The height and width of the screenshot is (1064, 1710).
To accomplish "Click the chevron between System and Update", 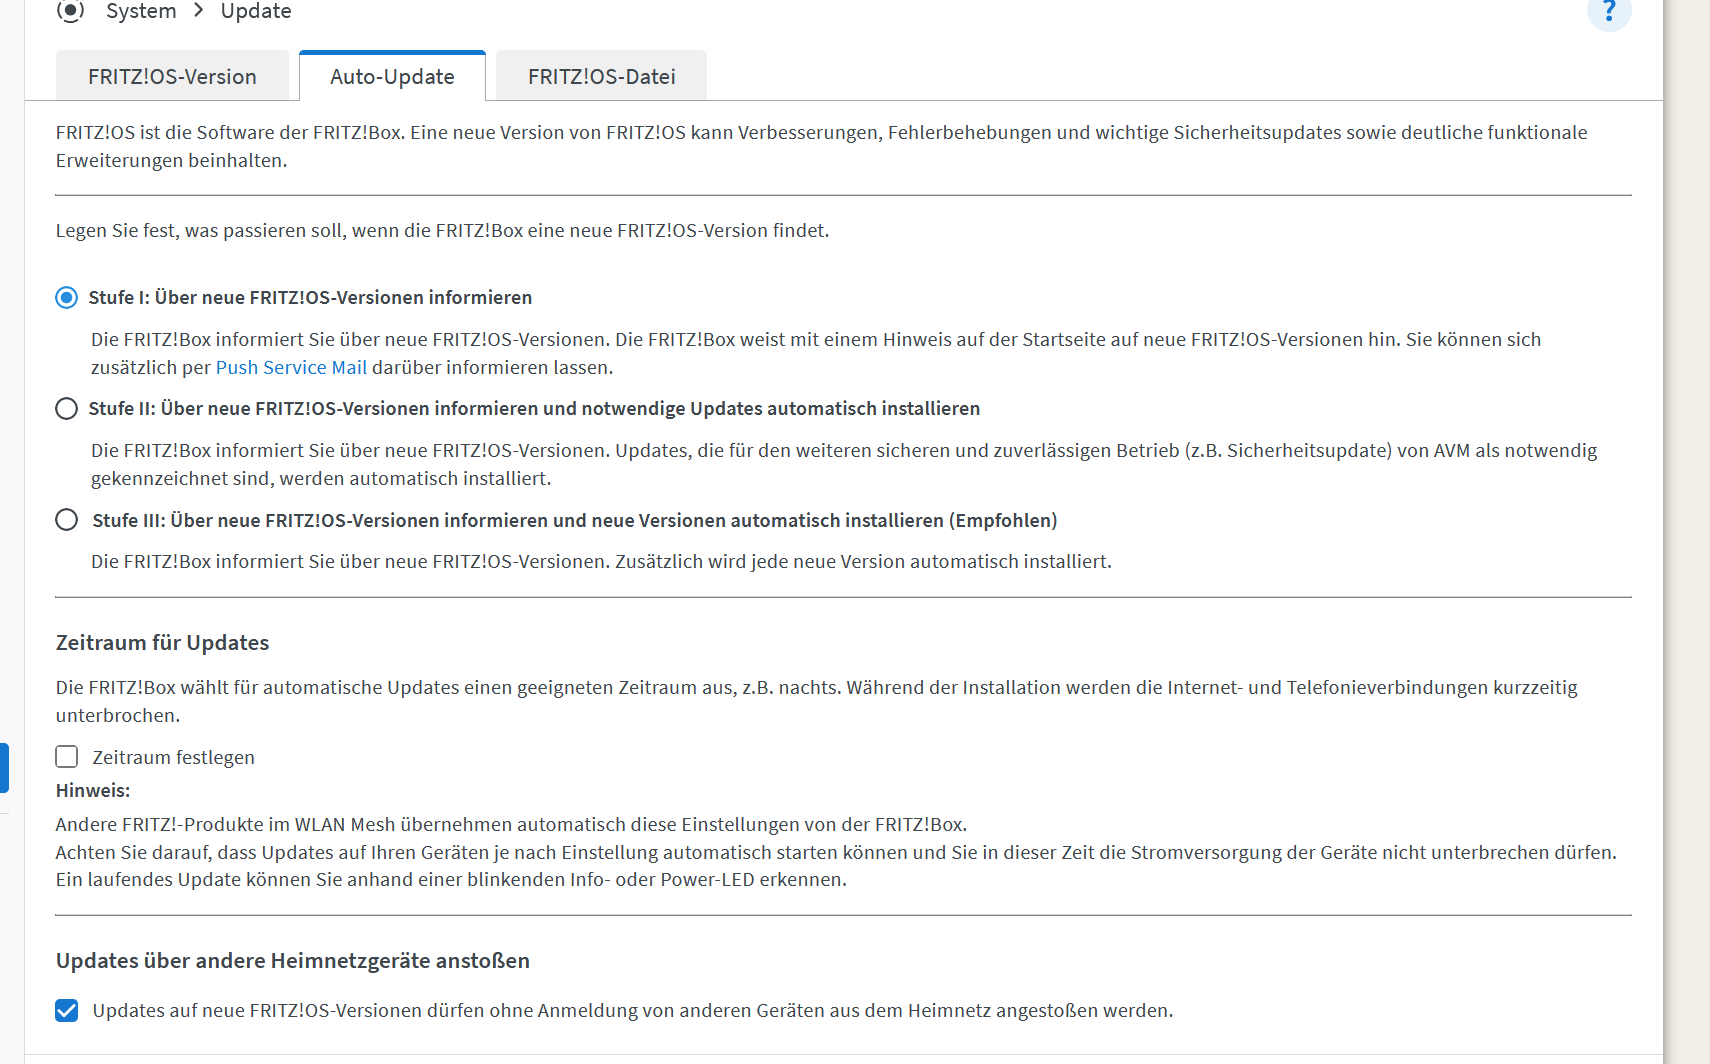I will [199, 10].
